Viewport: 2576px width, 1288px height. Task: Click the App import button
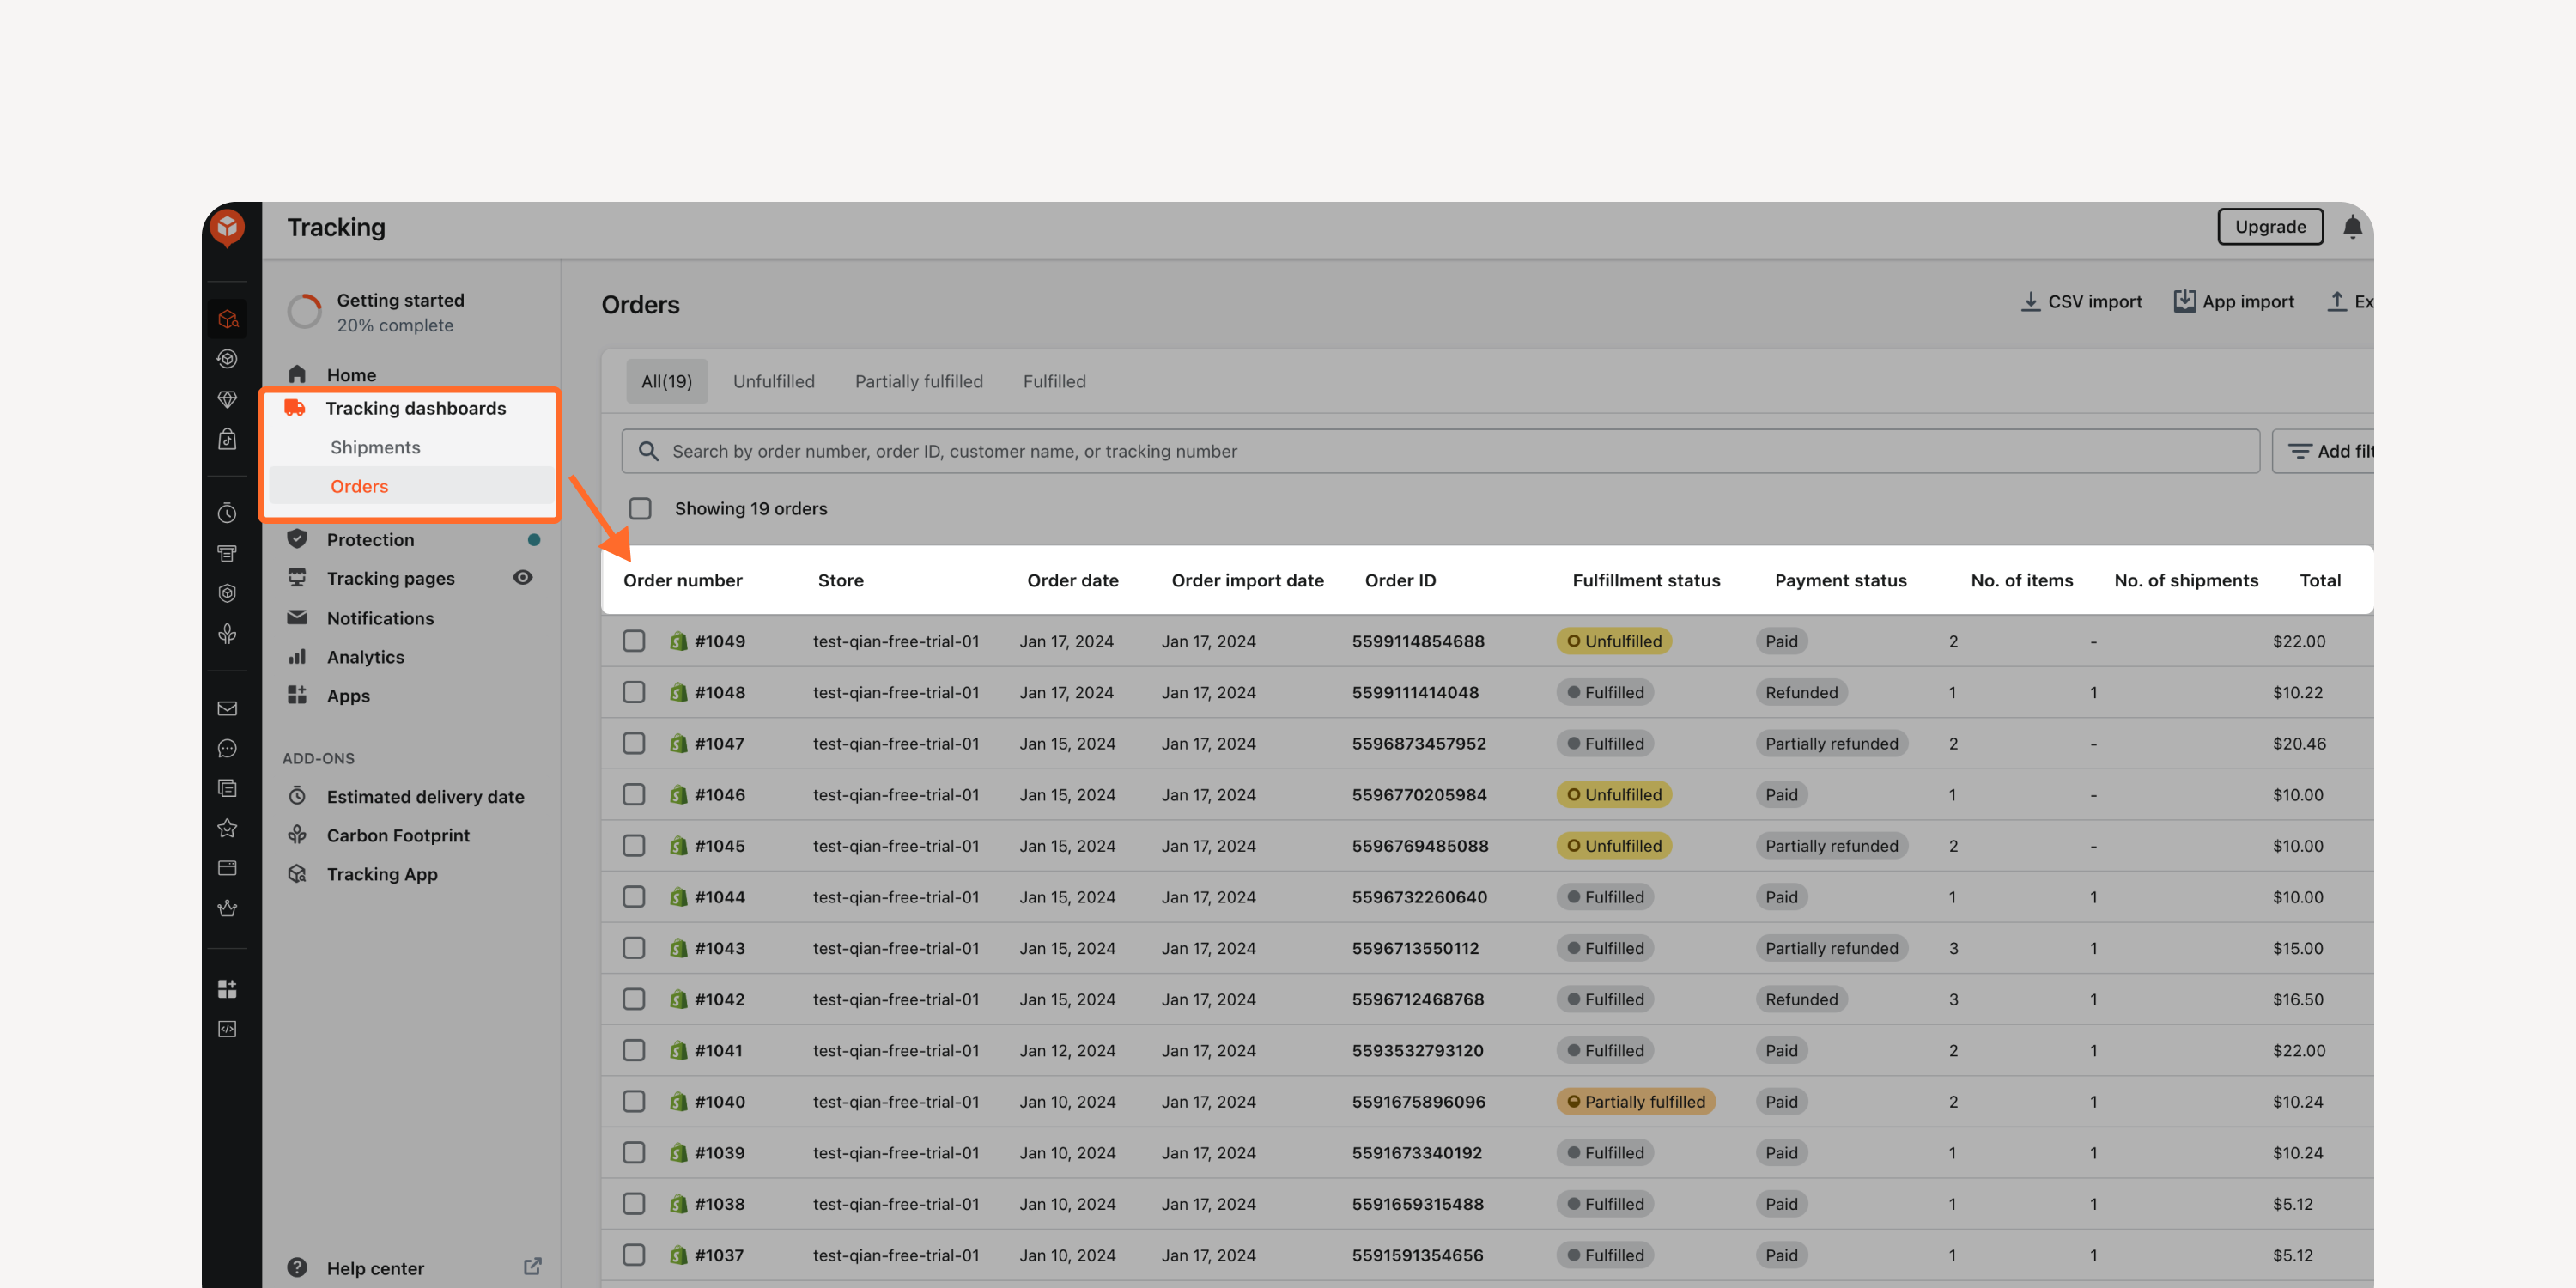(x=2234, y=301)
